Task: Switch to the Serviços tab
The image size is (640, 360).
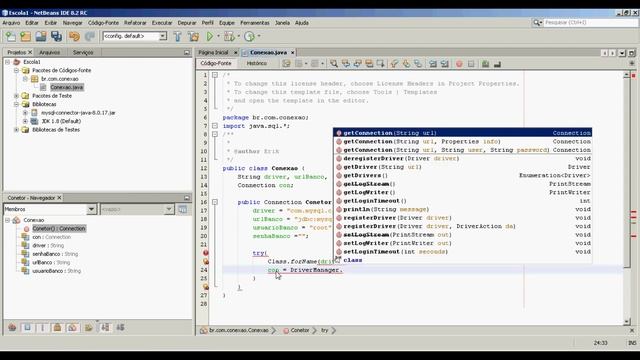Action: coord(83,52)
